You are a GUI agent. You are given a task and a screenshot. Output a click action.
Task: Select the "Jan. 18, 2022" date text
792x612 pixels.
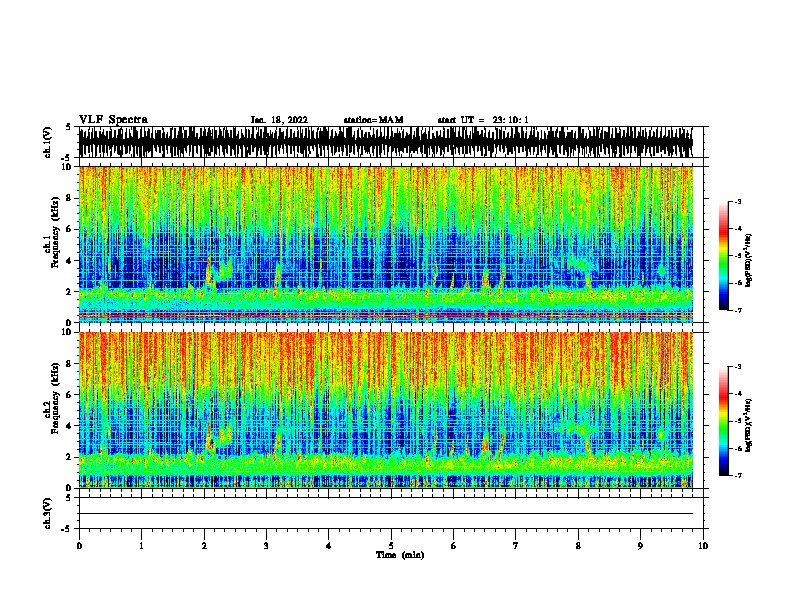[x=279, y=120]
